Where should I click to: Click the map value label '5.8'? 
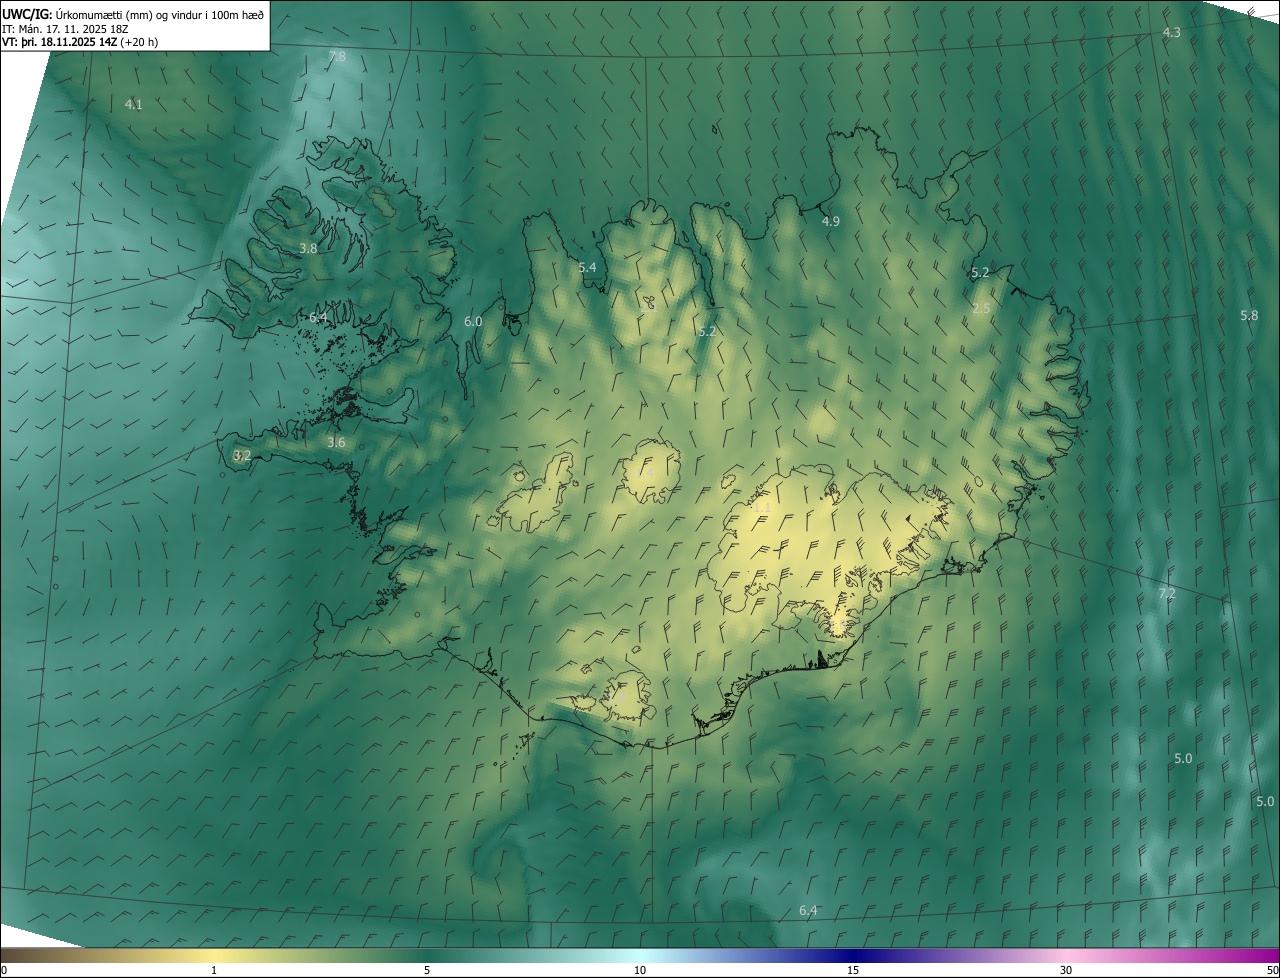pos(1249,316)
